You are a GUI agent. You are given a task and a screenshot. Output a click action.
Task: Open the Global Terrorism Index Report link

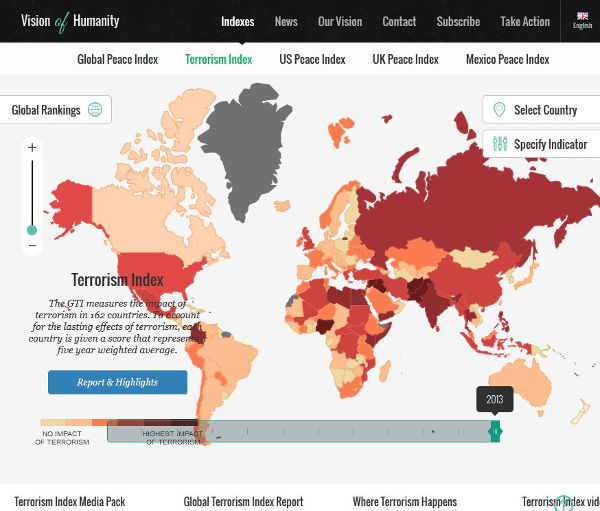243,501
